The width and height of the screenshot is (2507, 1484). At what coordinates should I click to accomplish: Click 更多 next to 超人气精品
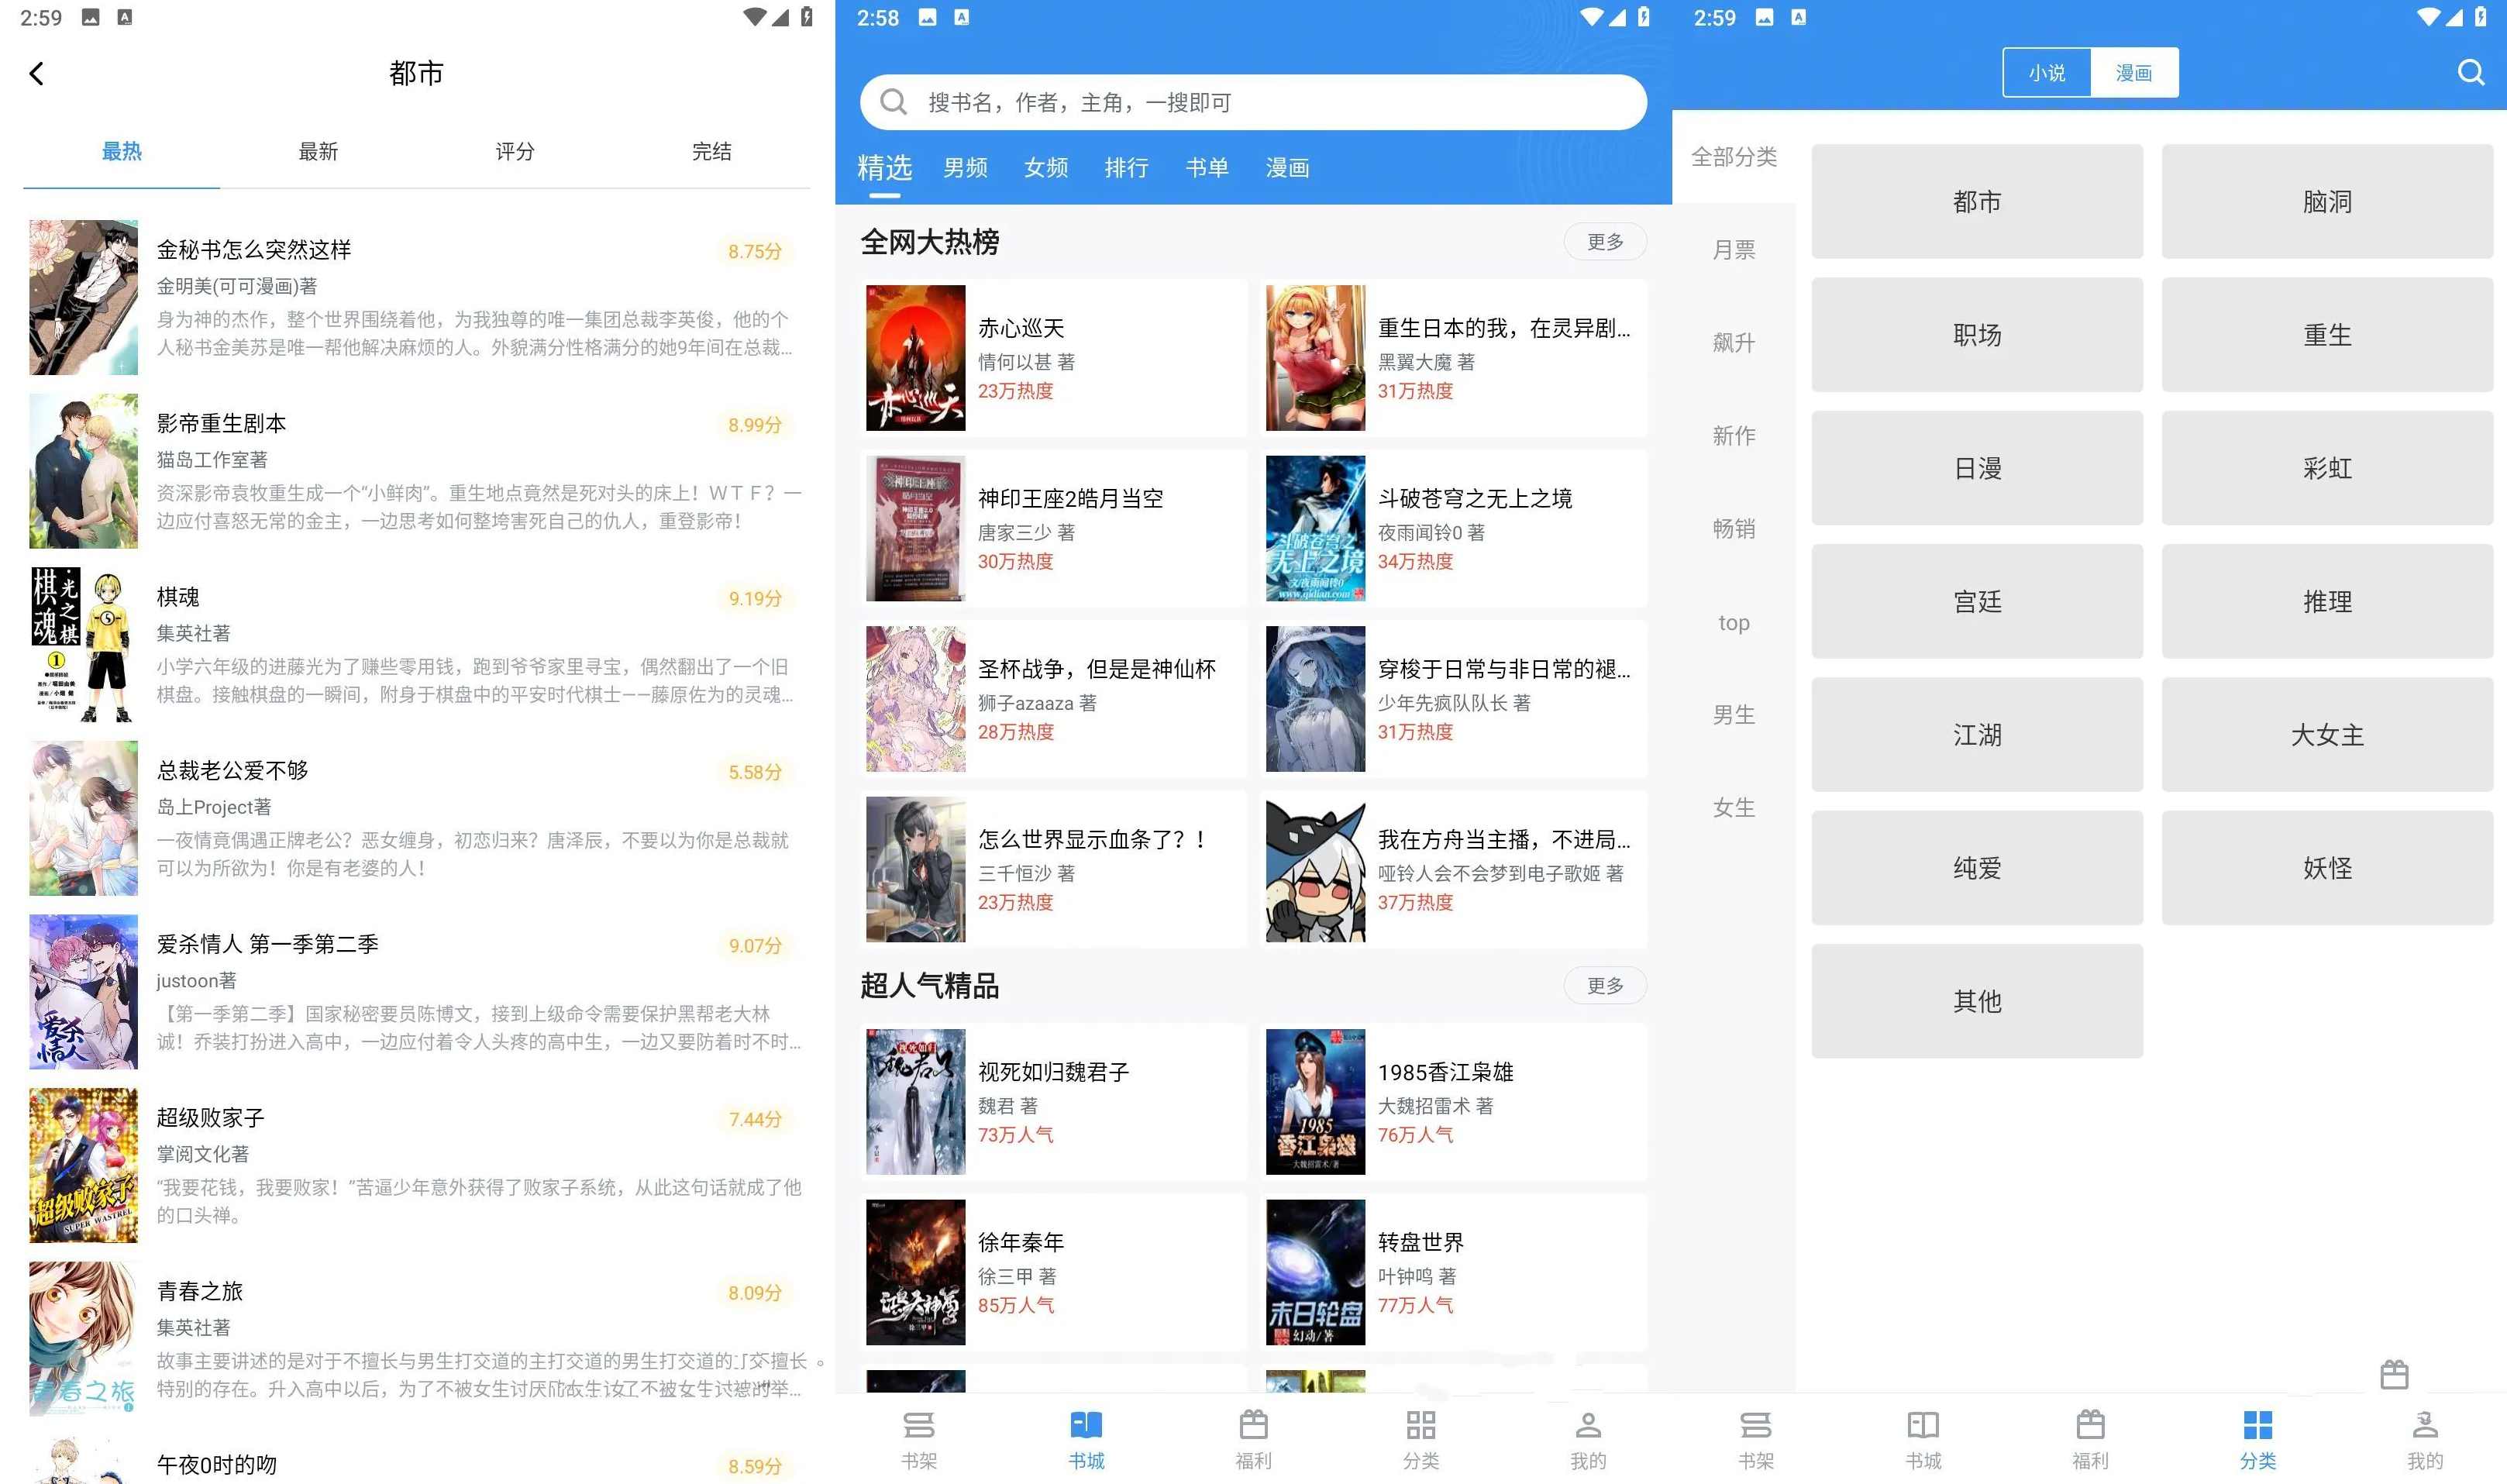point(1605,985)
